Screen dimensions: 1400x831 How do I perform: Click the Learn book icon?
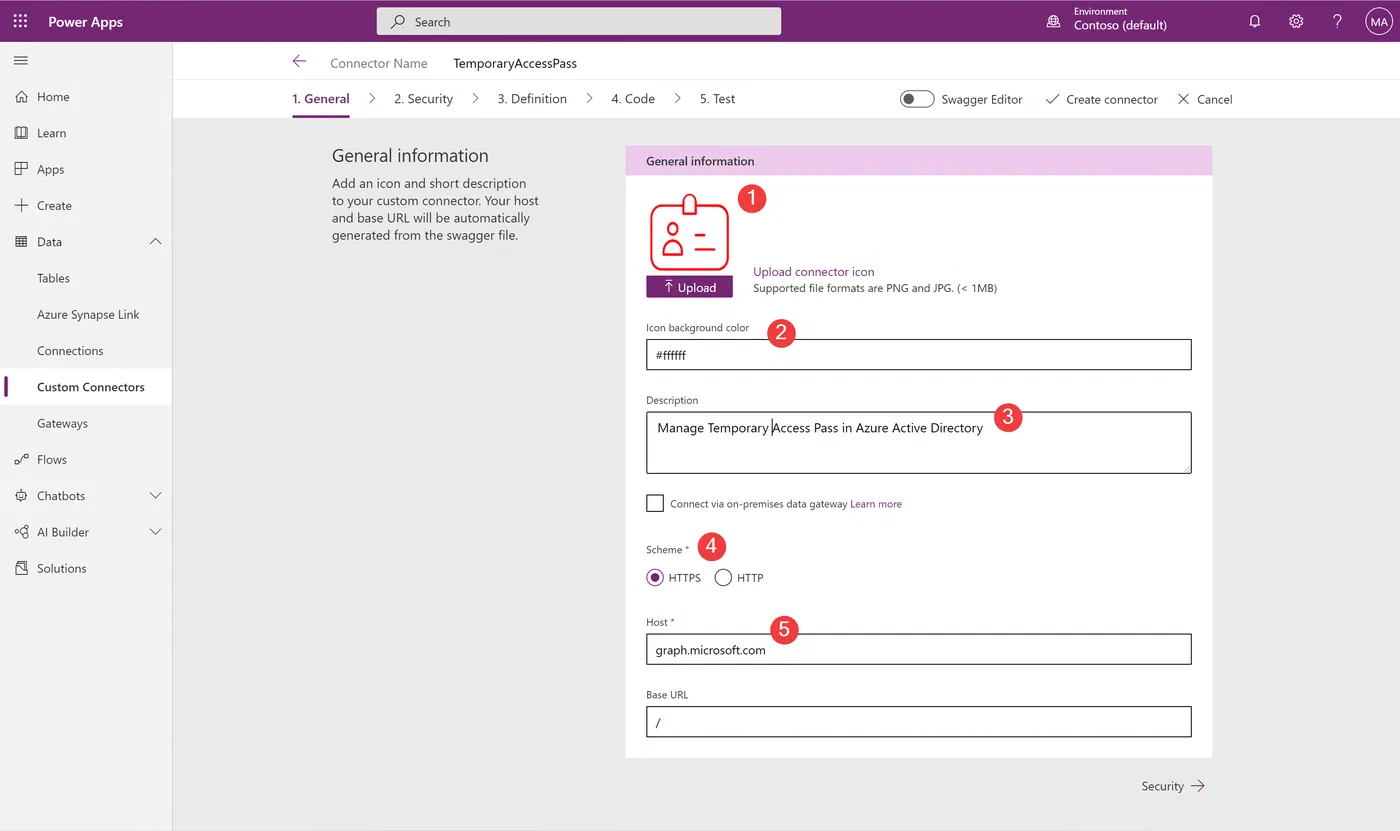21,133
